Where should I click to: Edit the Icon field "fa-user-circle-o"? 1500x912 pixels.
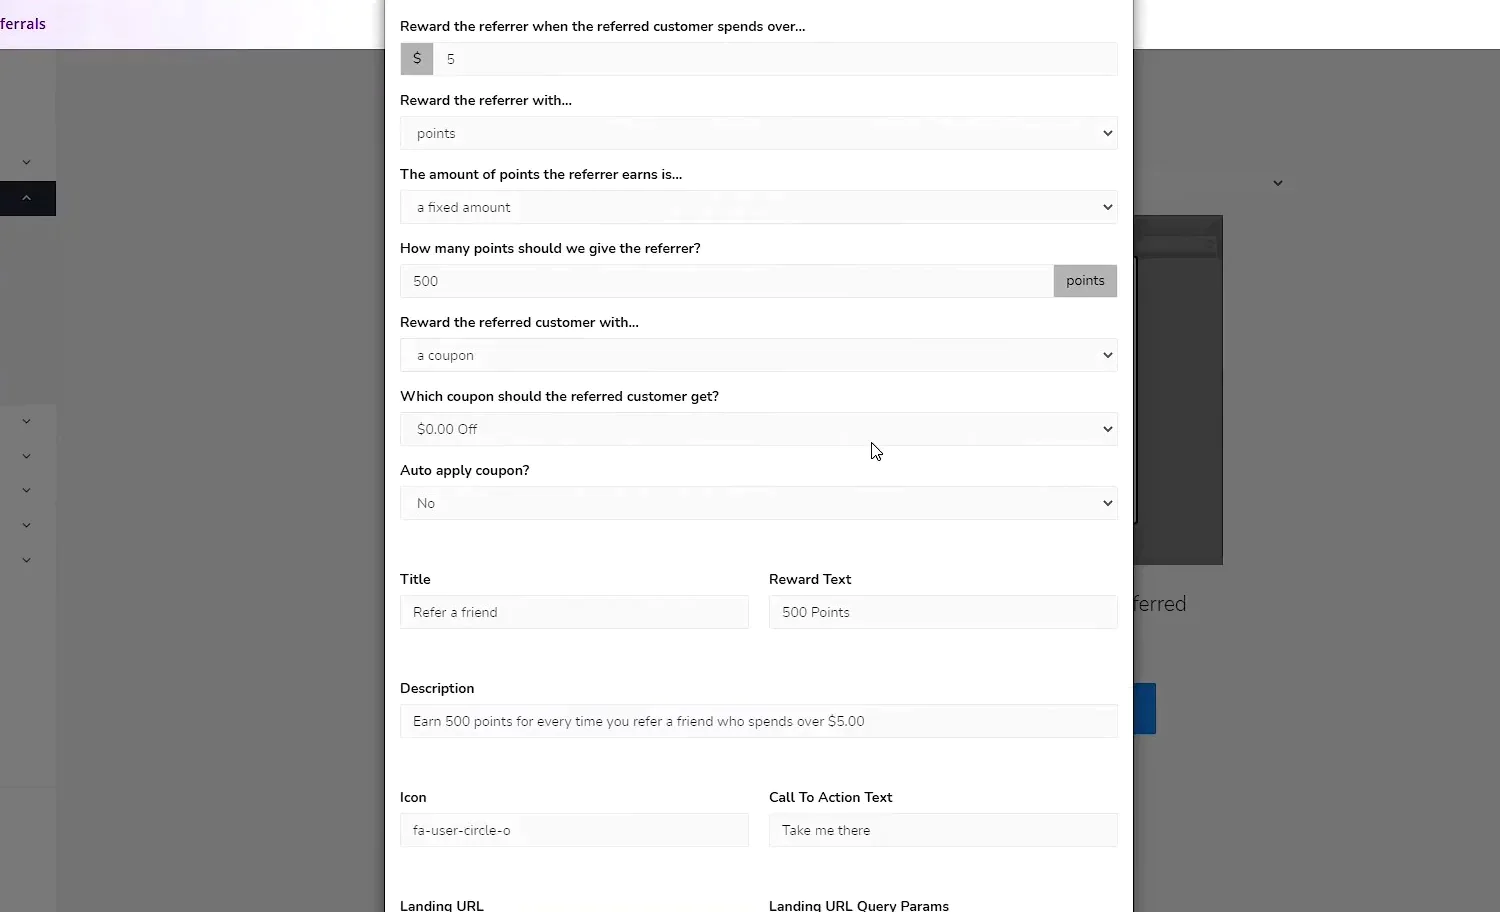(x=574, y=830)
